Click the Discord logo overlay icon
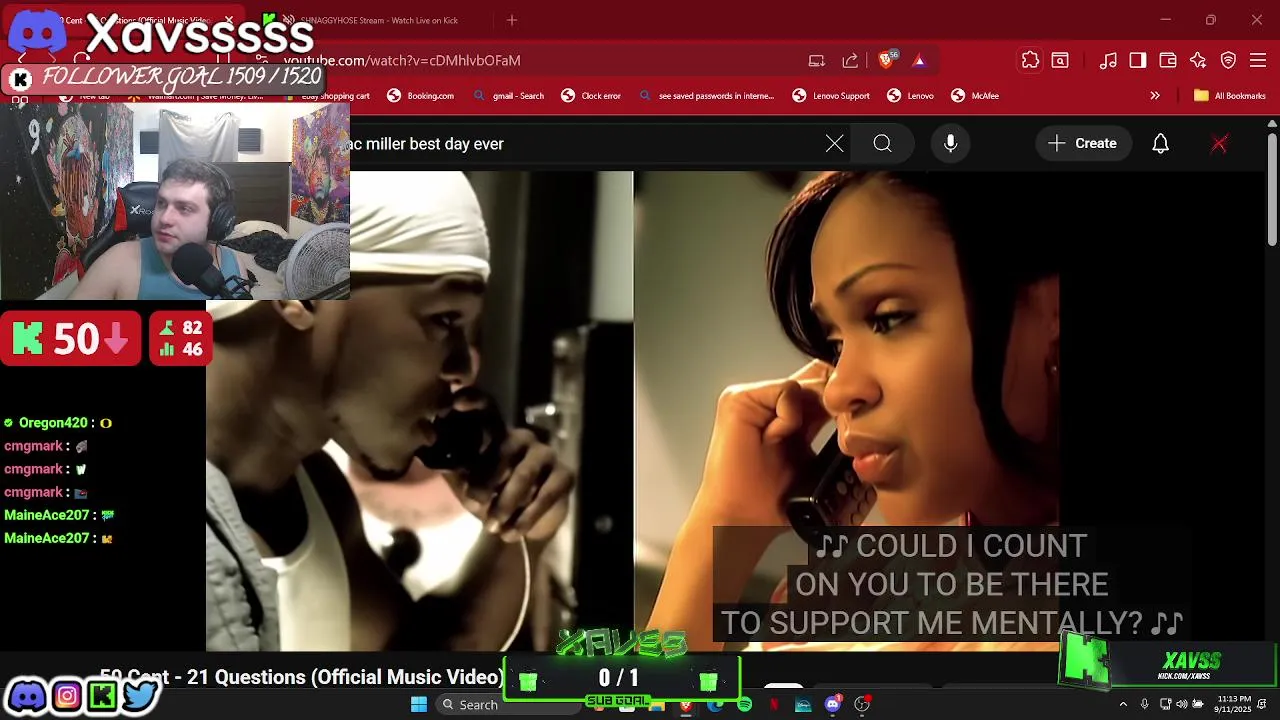 click(27, 695)
